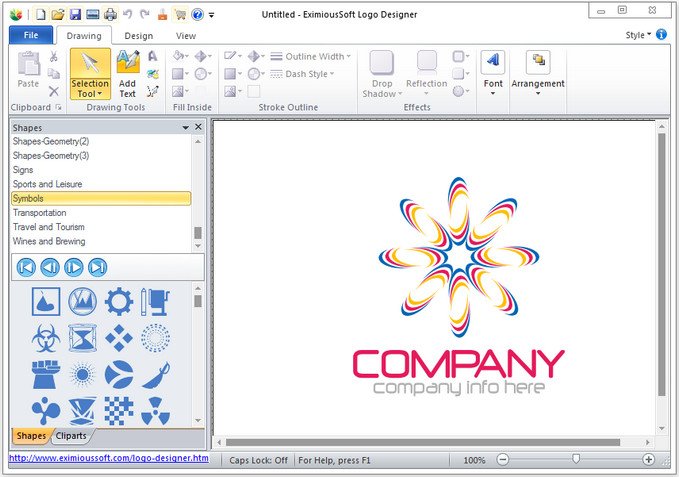679x477 pixels.
Task: Click the Cut scissors icon
Action: pos(53,56)
